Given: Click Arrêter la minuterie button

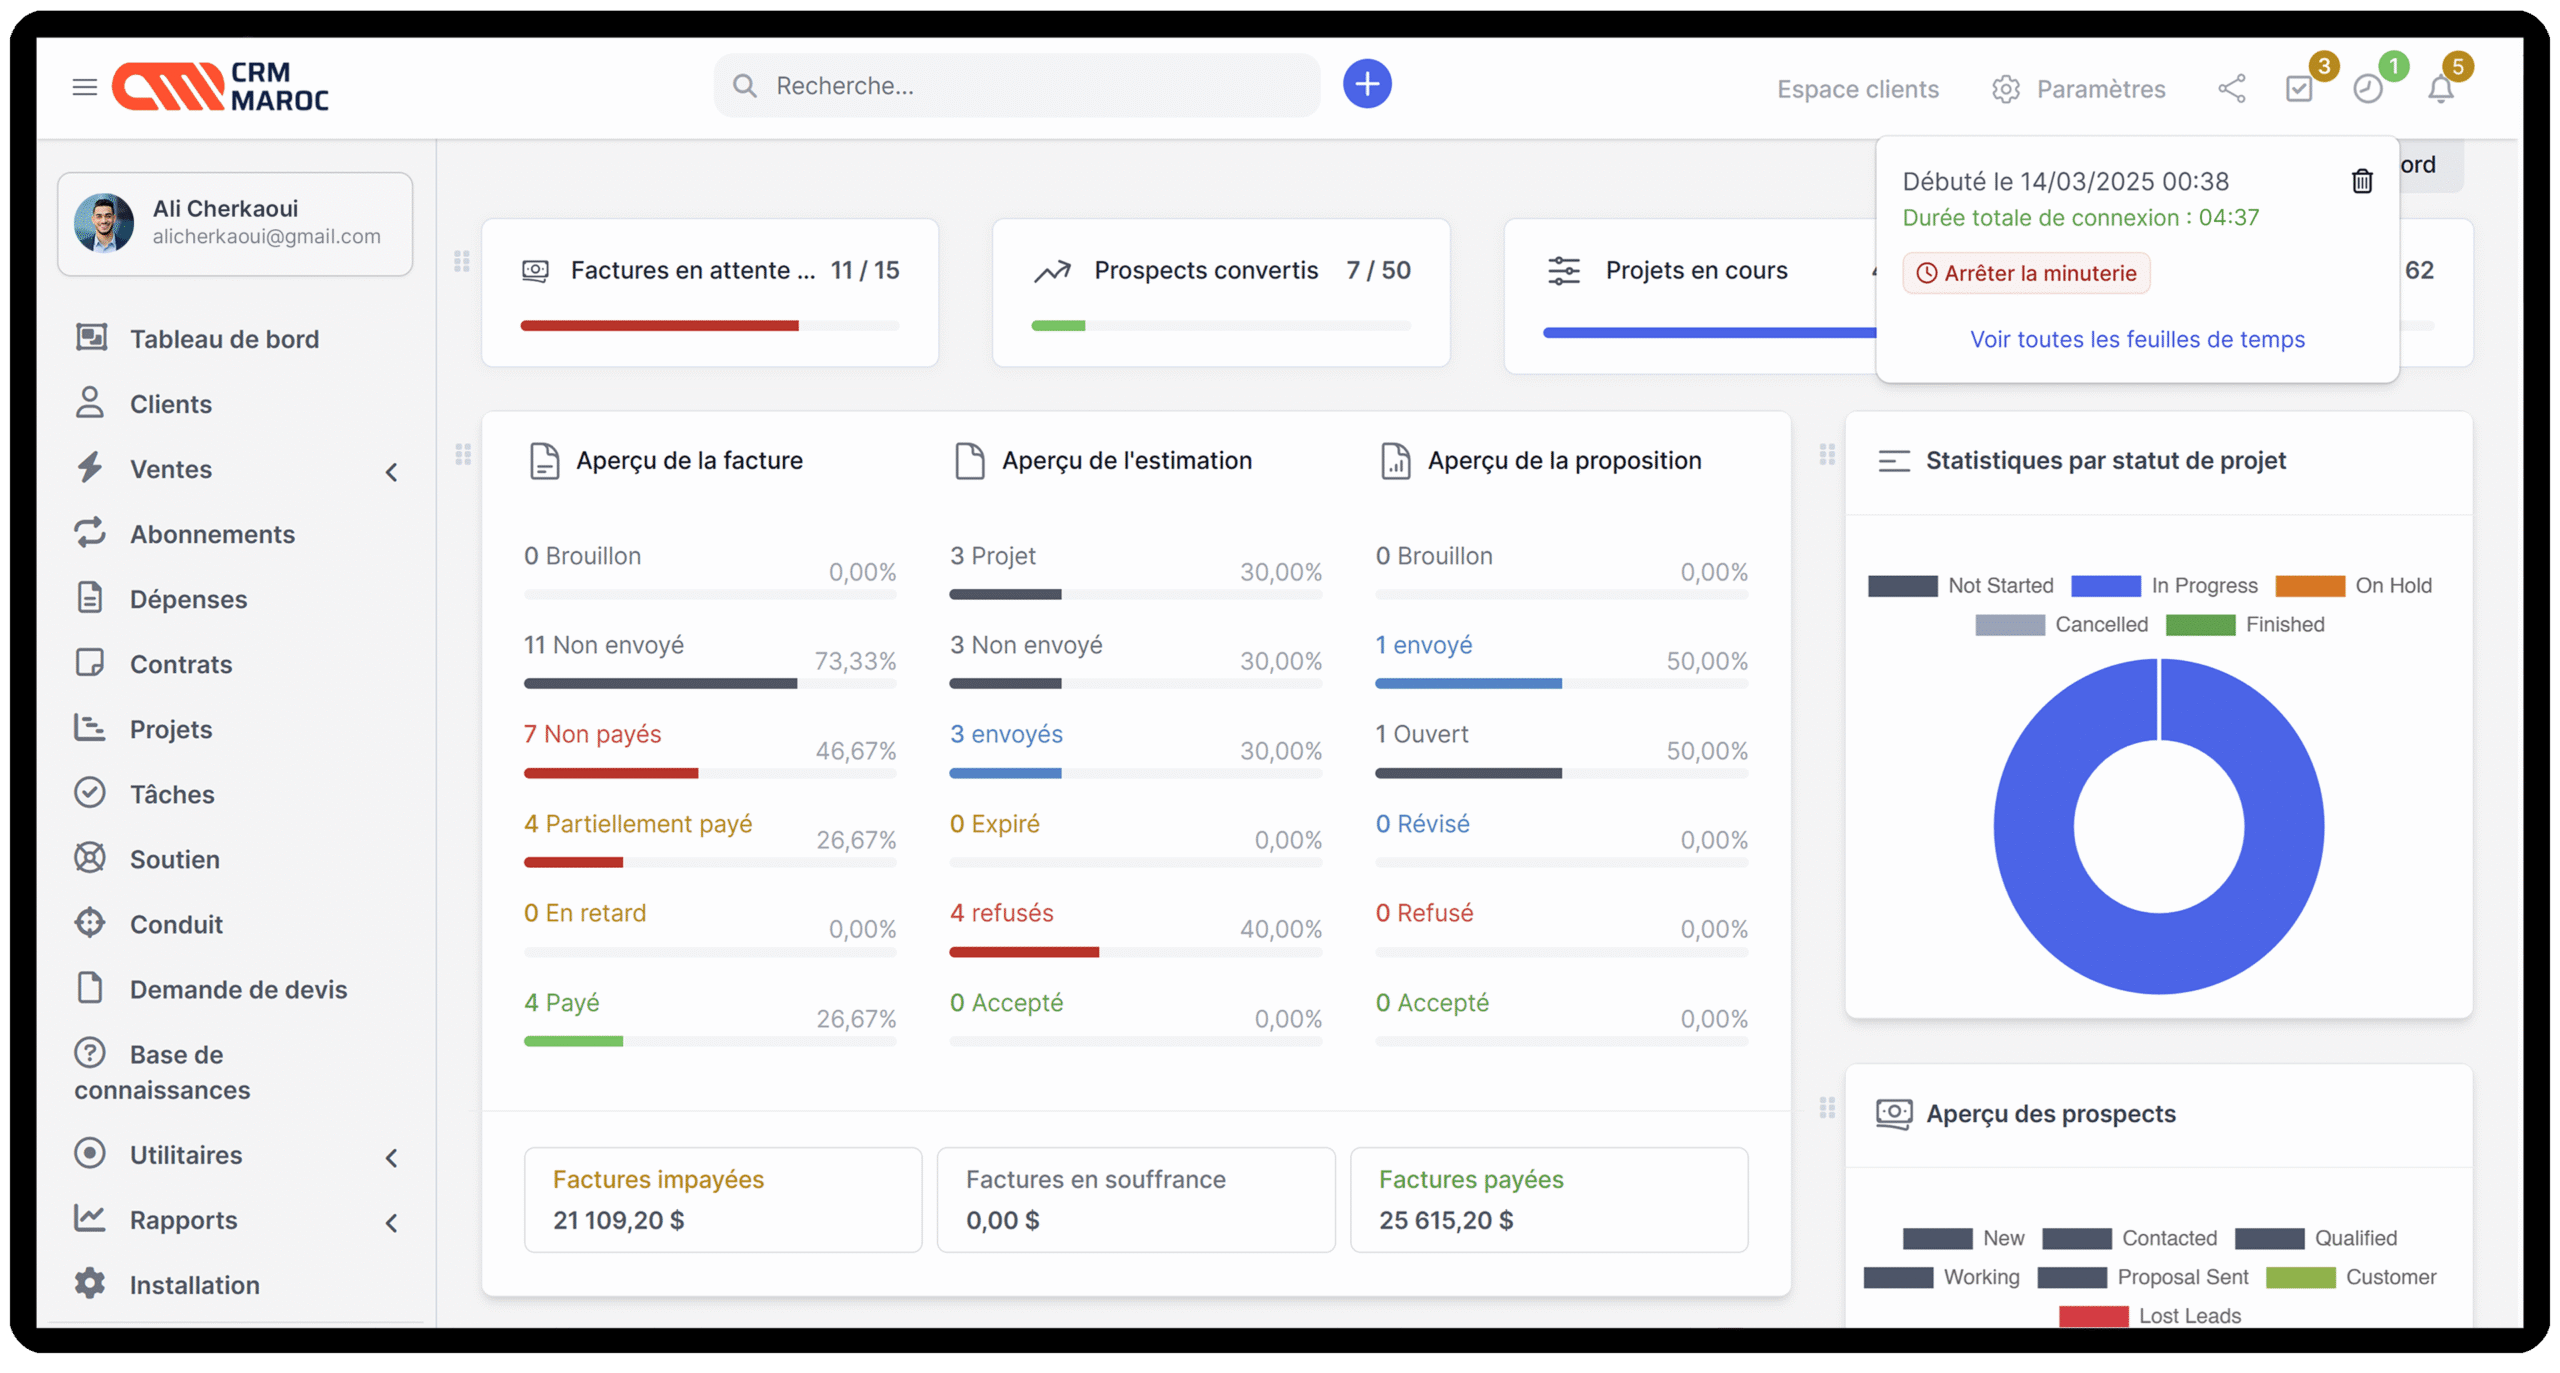Looking at the screenshot, I should coord(2026,273).
